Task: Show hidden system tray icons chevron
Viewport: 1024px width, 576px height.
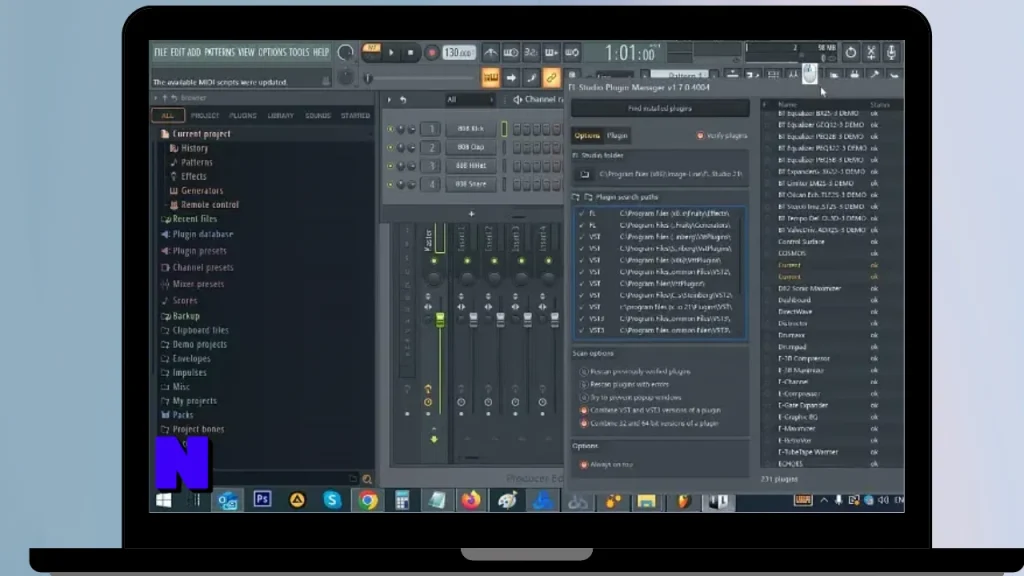Action: pos(824,500)
